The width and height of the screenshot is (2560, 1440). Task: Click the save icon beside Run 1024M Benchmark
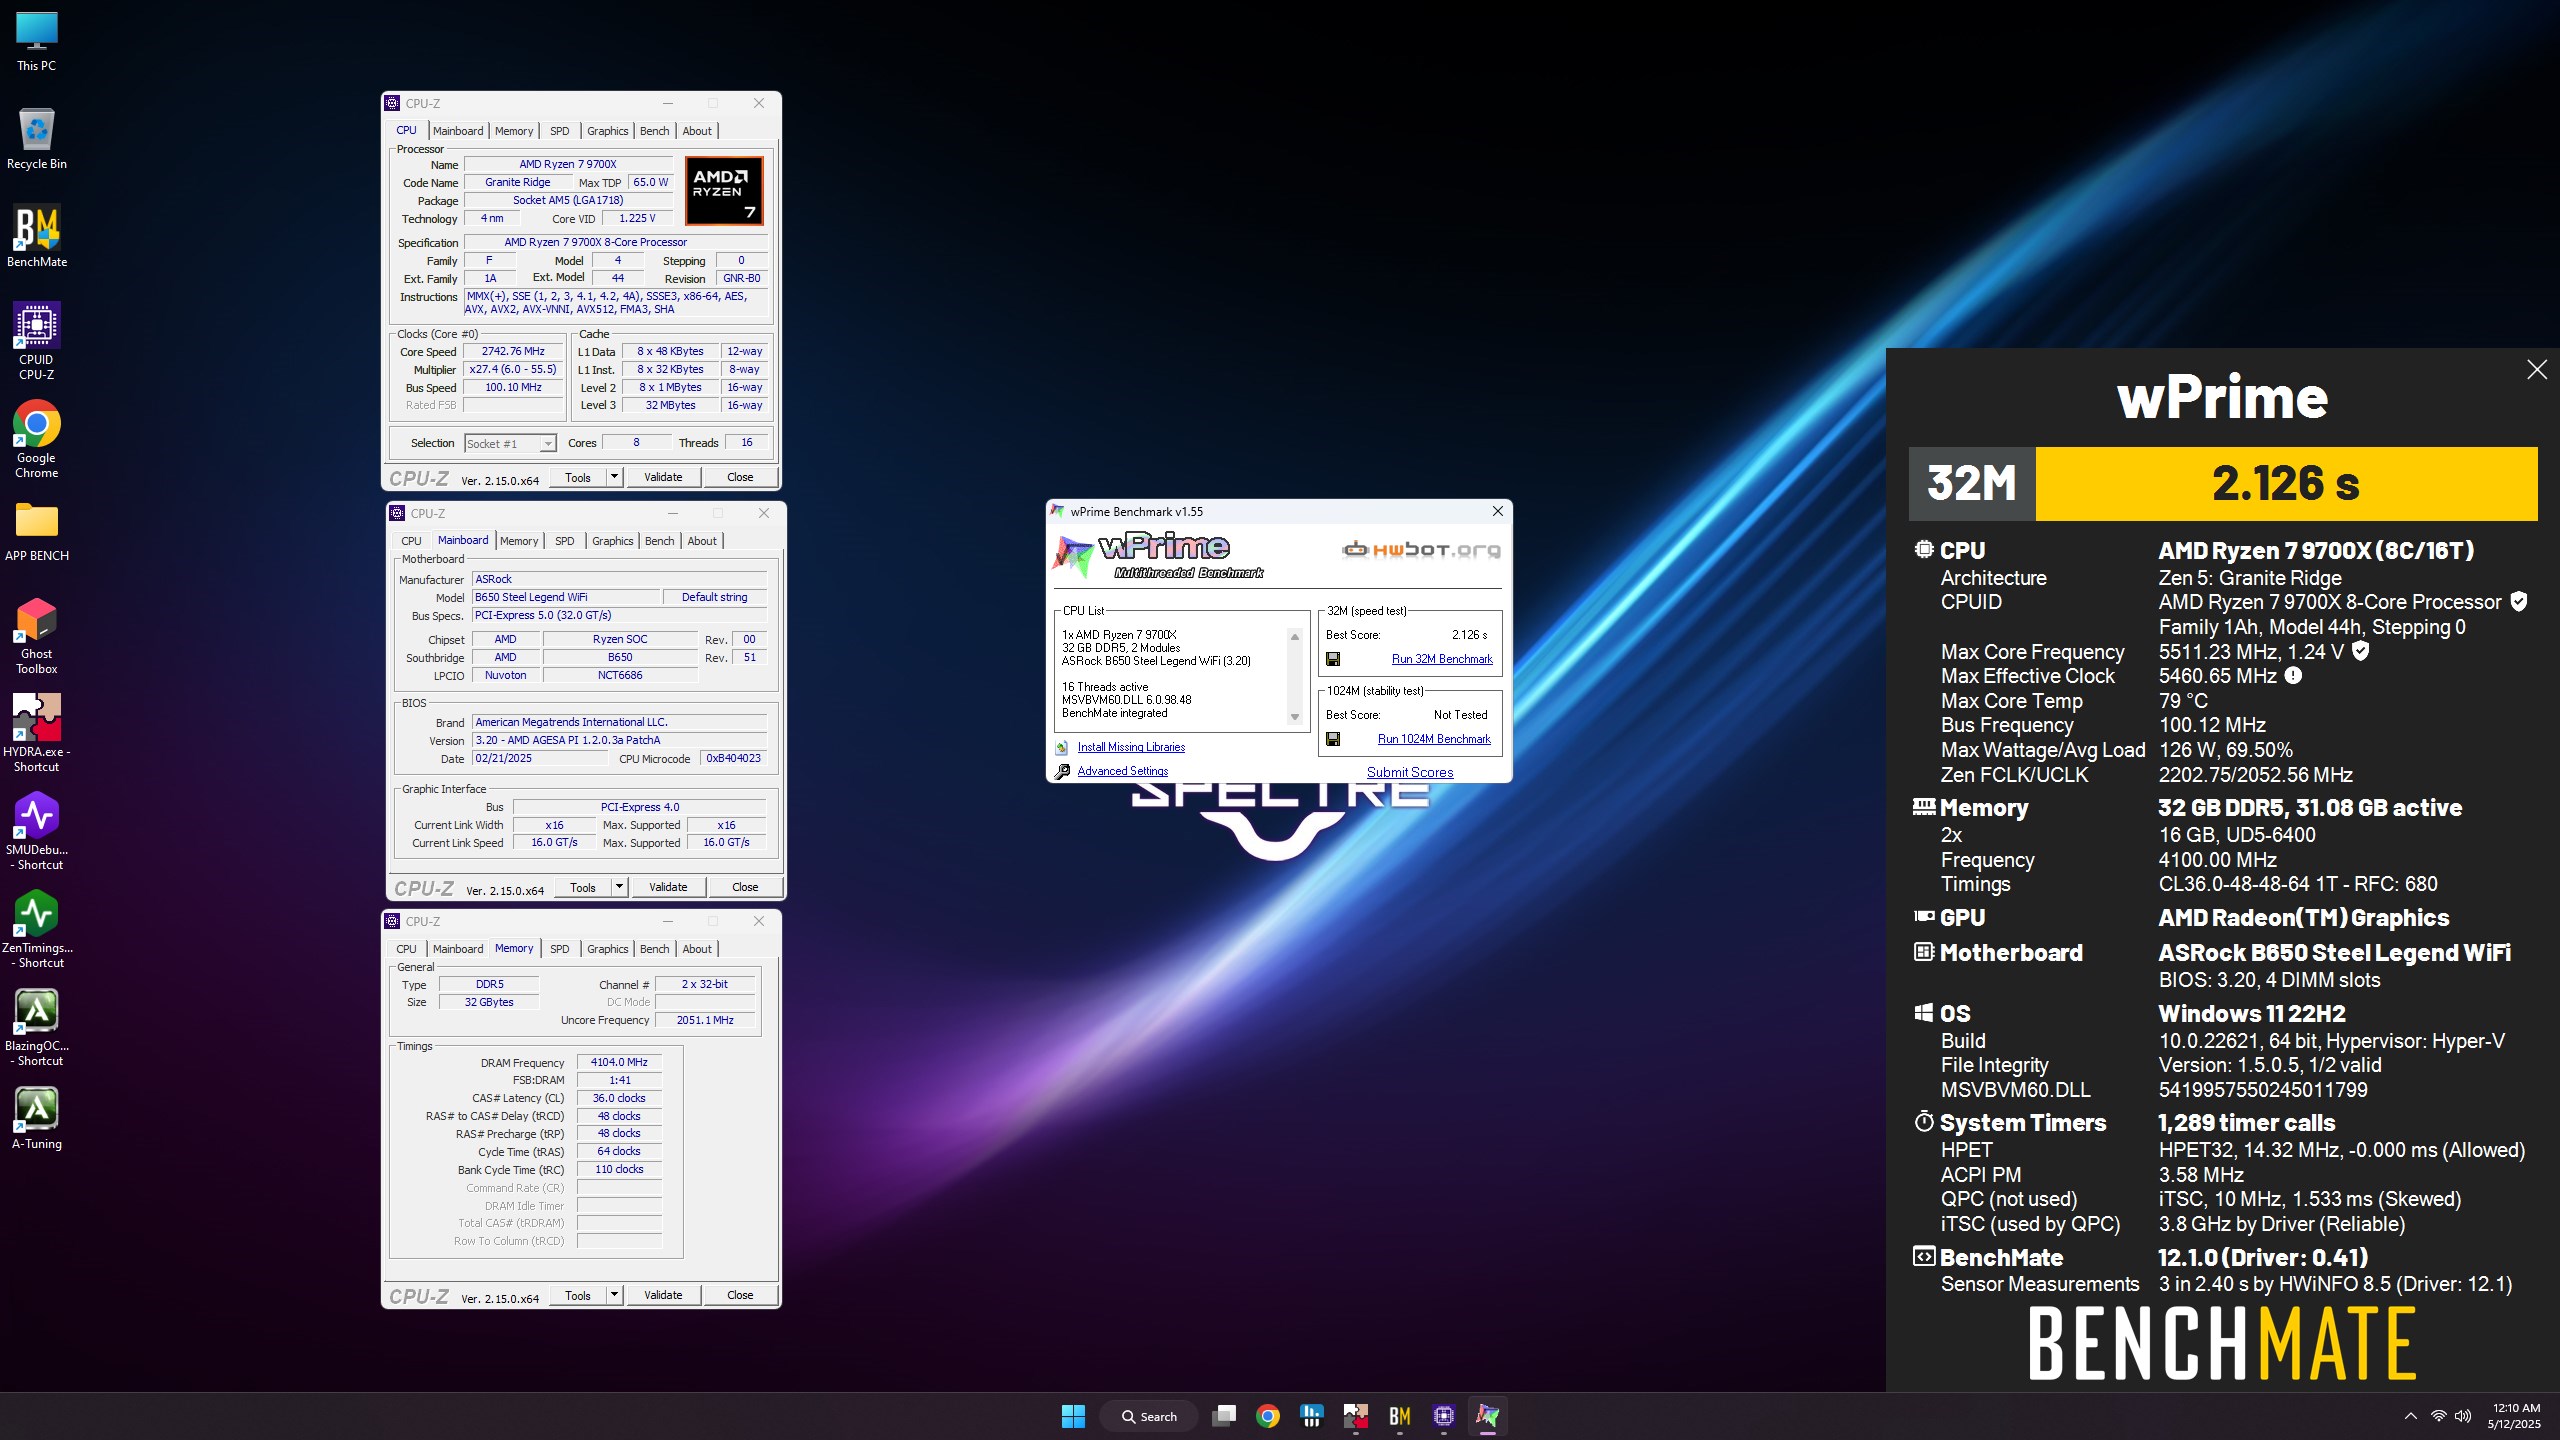1333,739
